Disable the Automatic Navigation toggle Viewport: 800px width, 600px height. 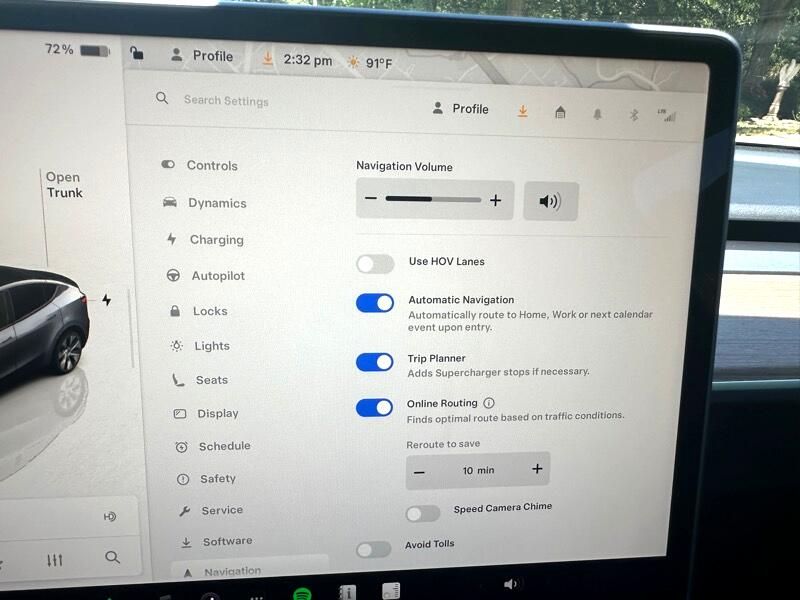(375, 303)
